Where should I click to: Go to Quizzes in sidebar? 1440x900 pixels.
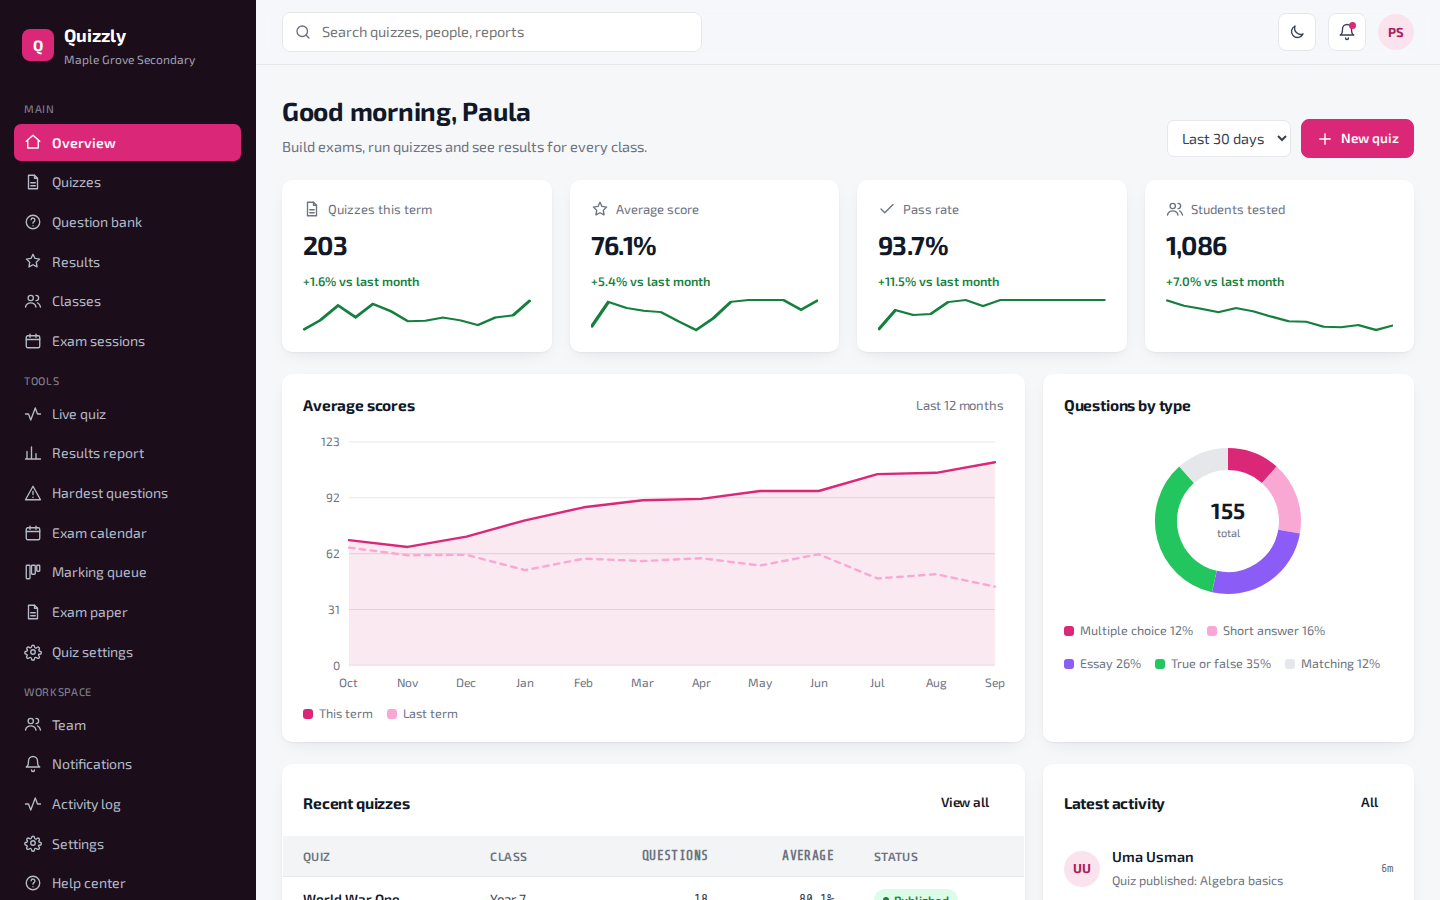point(127,182)
